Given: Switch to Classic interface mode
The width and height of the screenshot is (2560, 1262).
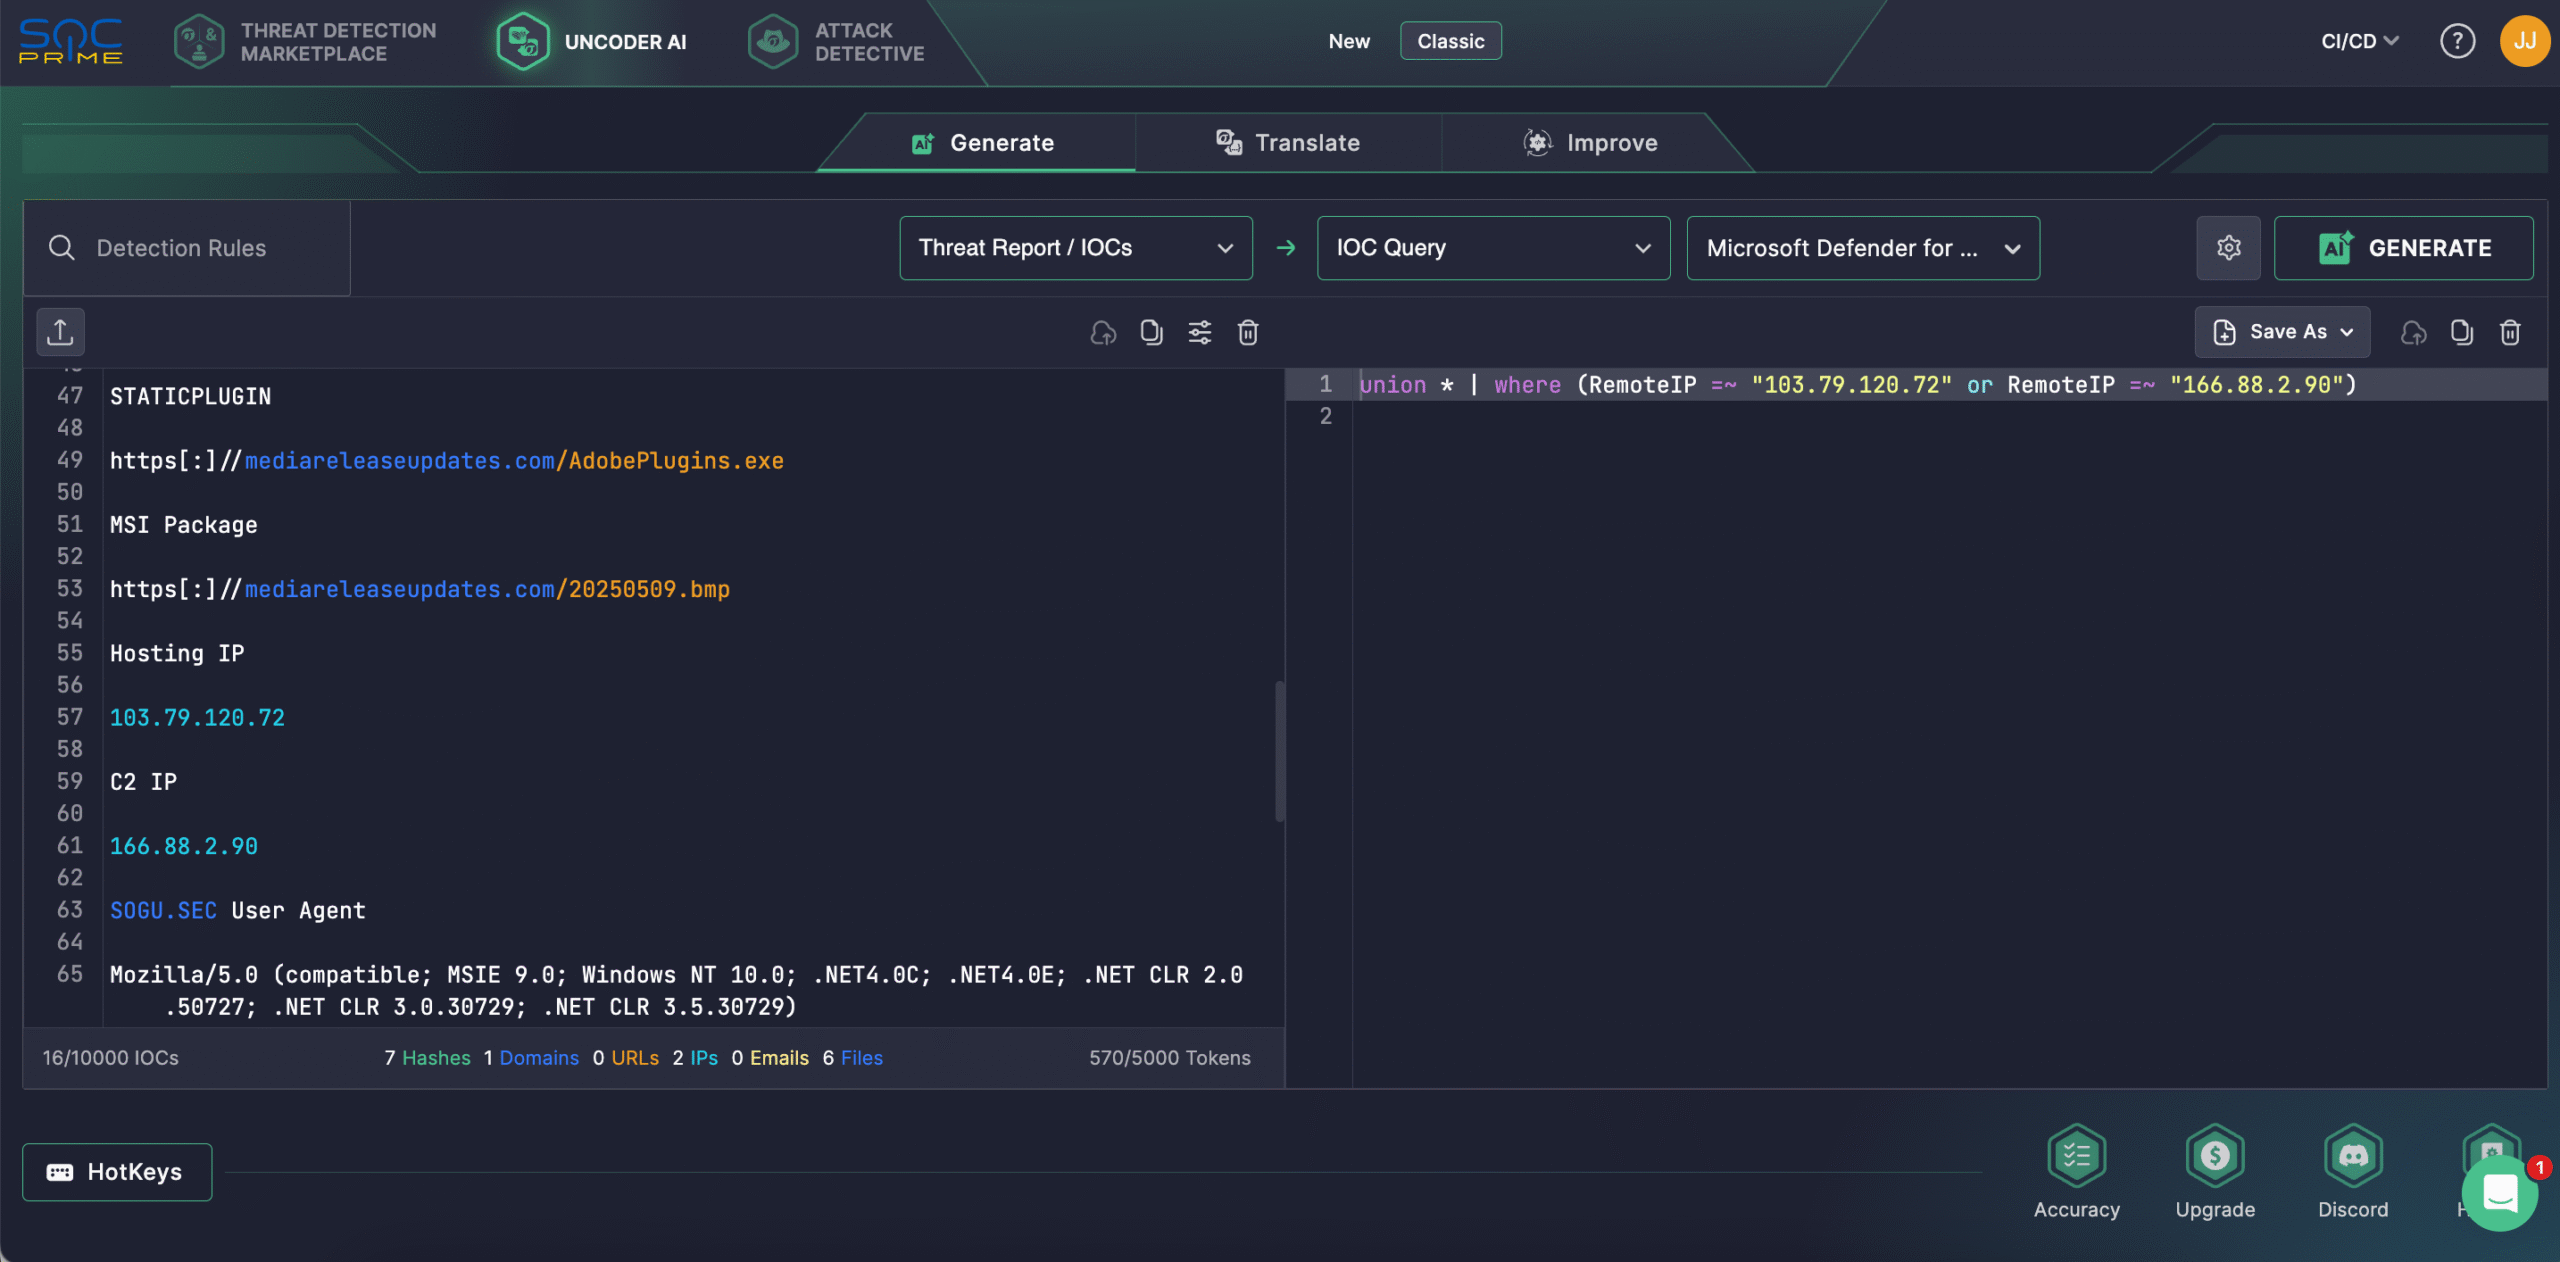Looking at the screenshot, I should click(x=1450, y=41).
